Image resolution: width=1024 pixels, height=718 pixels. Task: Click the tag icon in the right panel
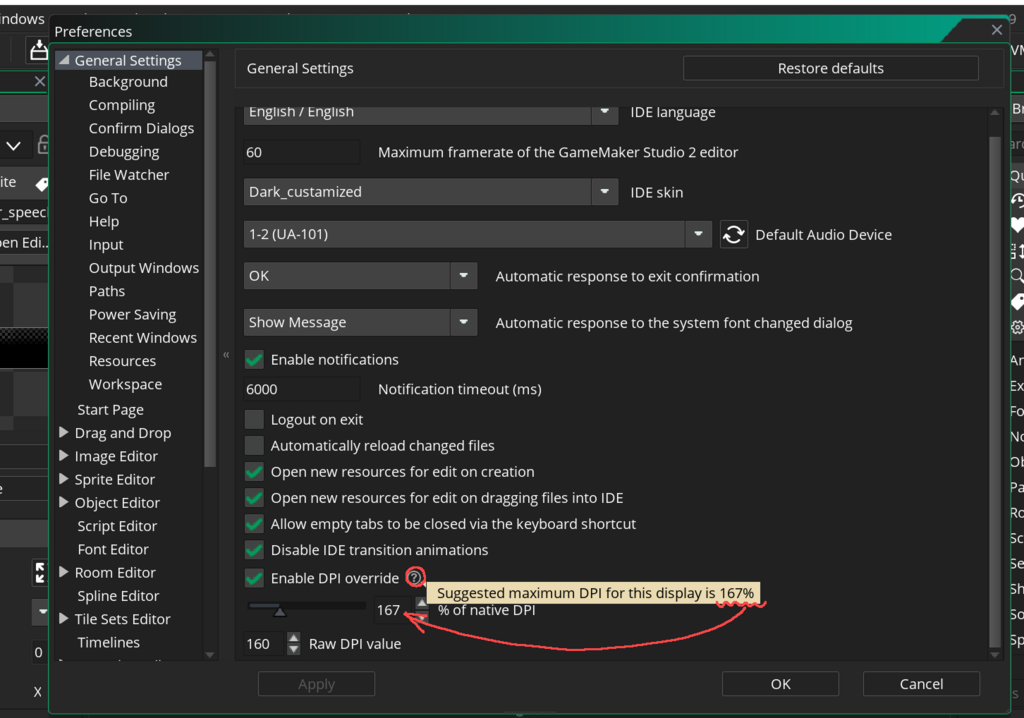click(x=1017, y=301)
